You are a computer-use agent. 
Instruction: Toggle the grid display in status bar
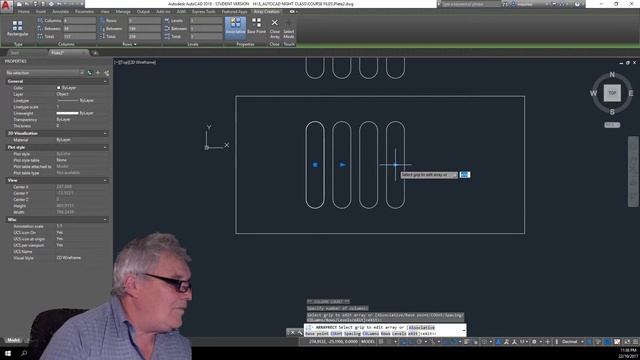381,342
